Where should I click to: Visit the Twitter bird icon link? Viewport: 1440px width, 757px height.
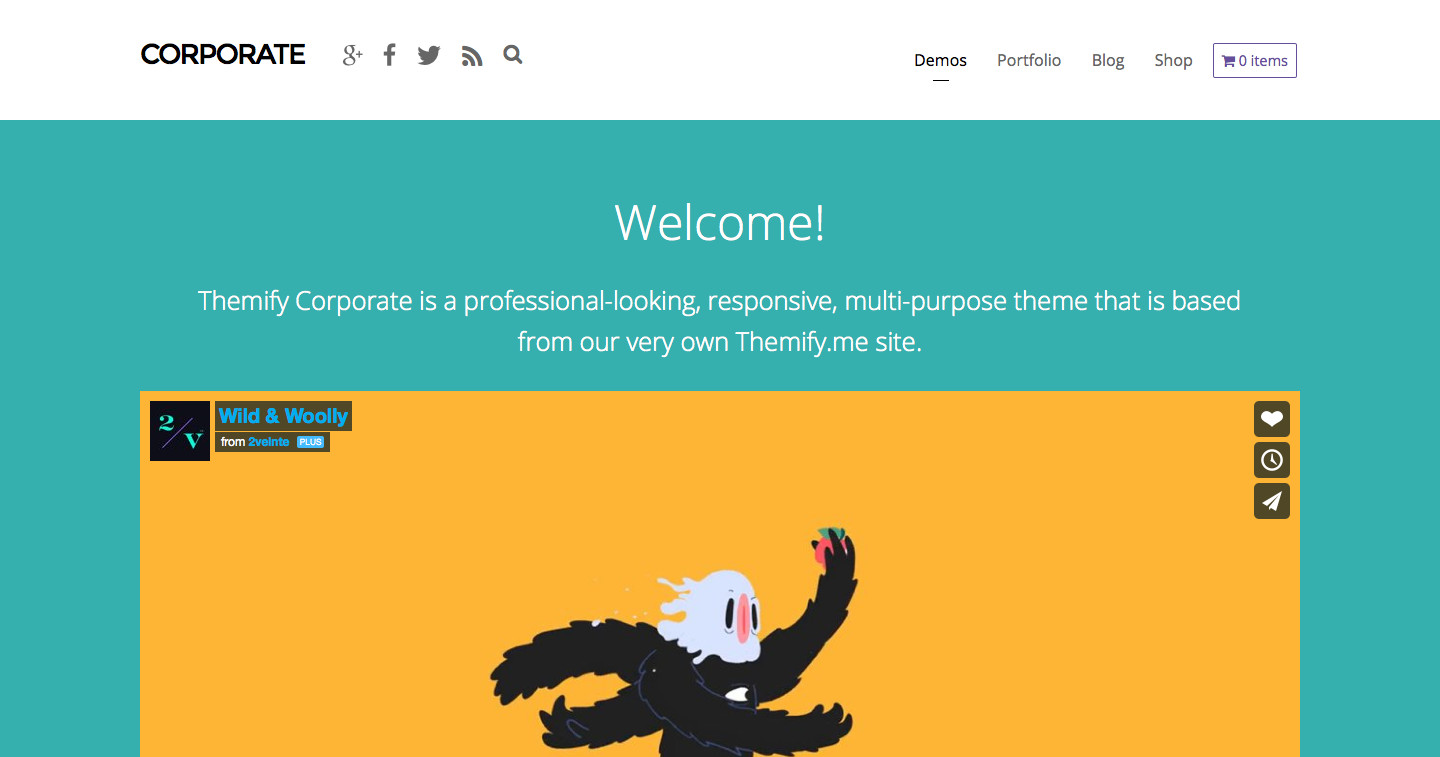[429, 56]
